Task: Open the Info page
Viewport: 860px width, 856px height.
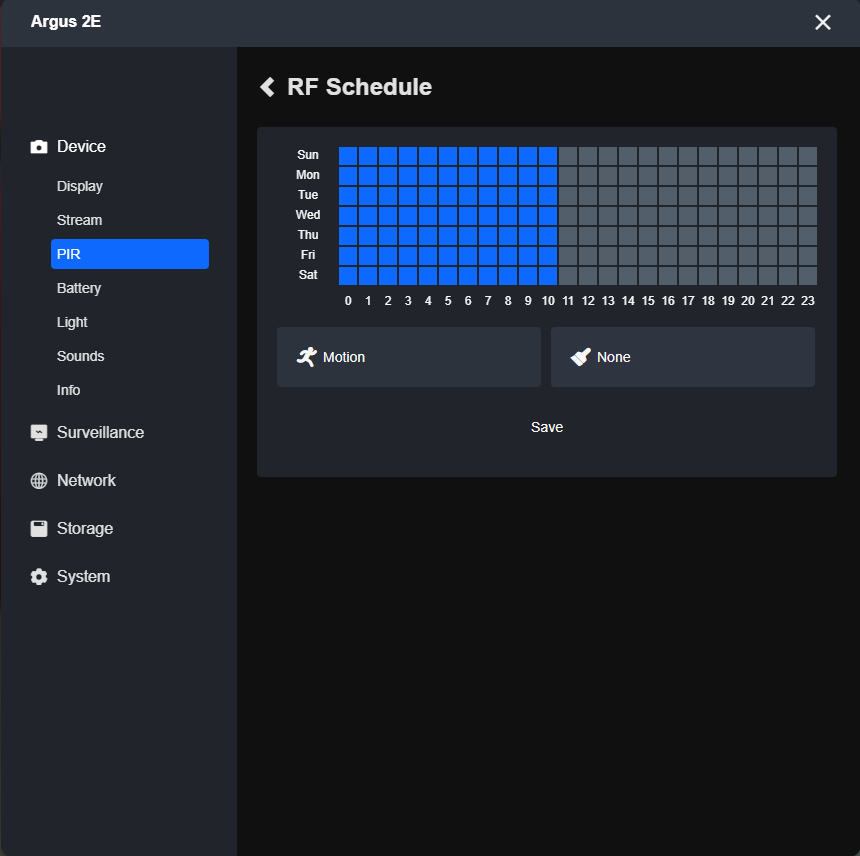Action: click(130, 390)
